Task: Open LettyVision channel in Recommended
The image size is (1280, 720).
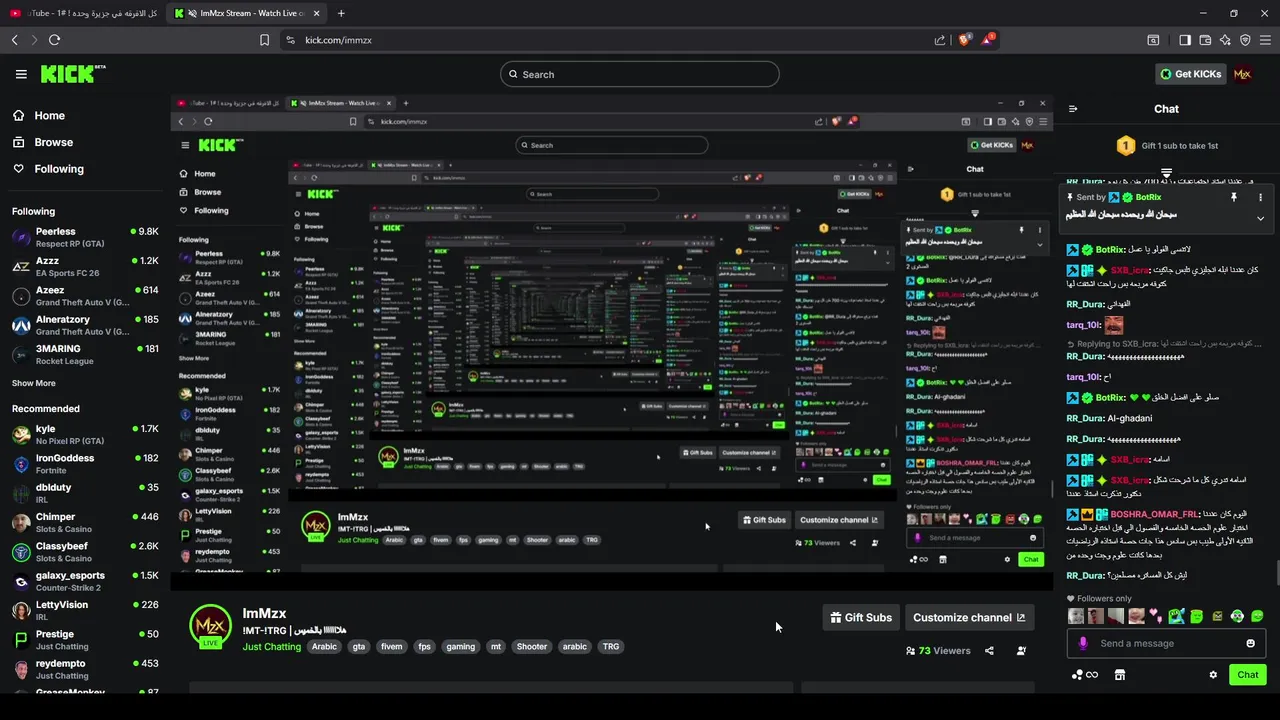Action: point(85,610)
